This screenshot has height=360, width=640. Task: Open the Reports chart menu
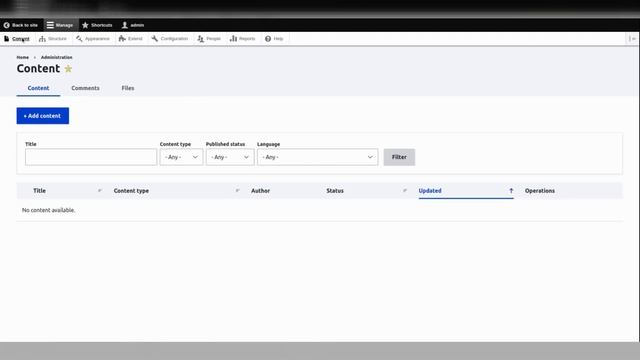(242, 39)
